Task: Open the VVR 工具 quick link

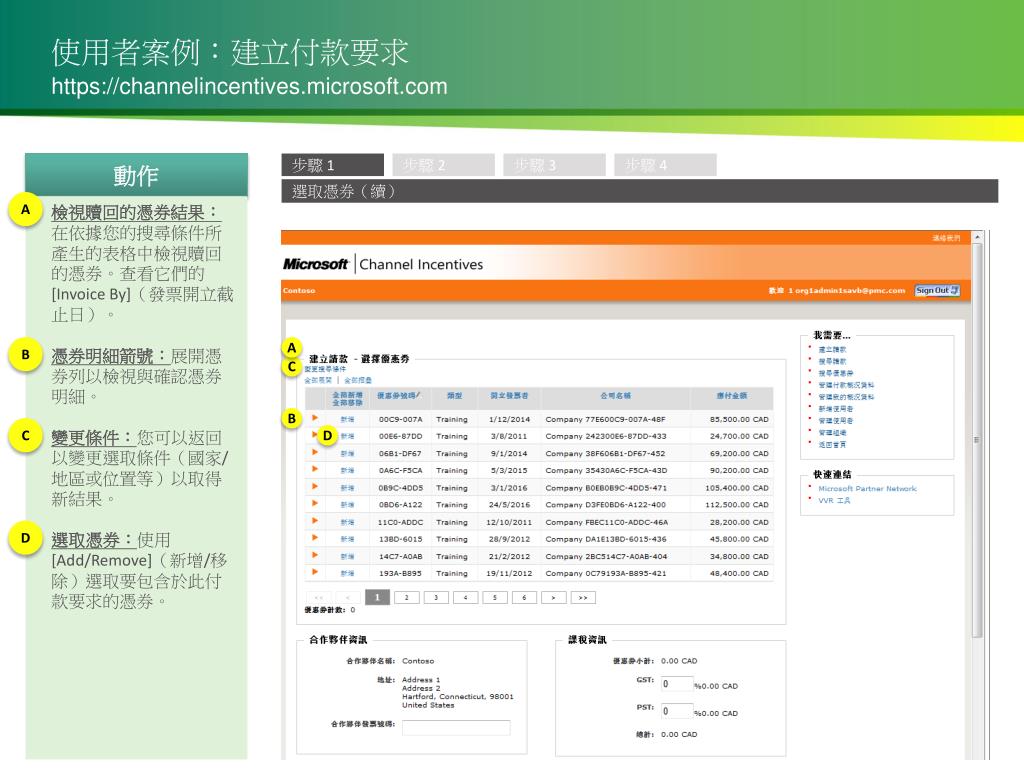Action: (834, 500)
